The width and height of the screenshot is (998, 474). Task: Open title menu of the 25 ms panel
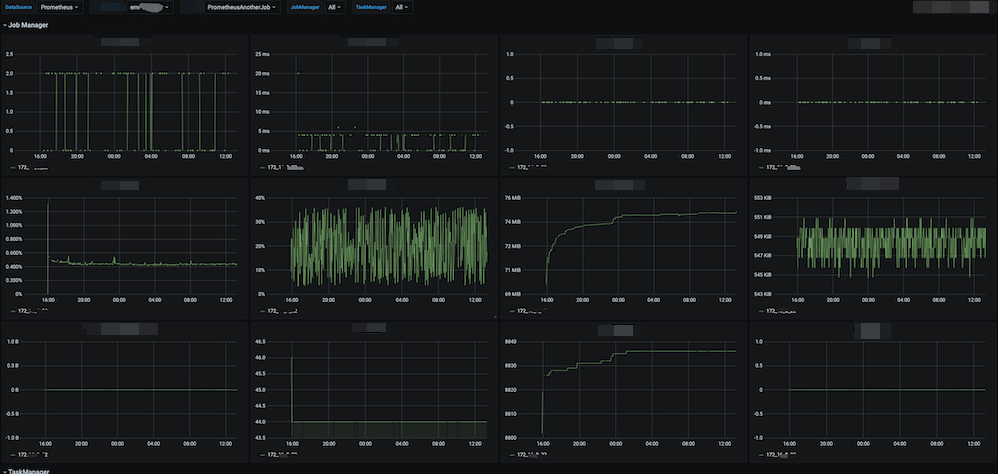(x=372, y=42)
